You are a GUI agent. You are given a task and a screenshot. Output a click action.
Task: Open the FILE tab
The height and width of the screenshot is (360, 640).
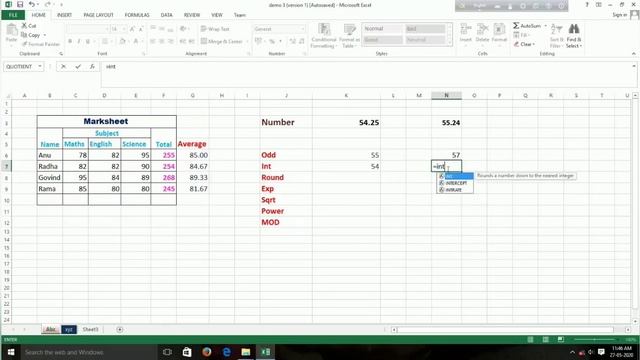coord(13,15)
